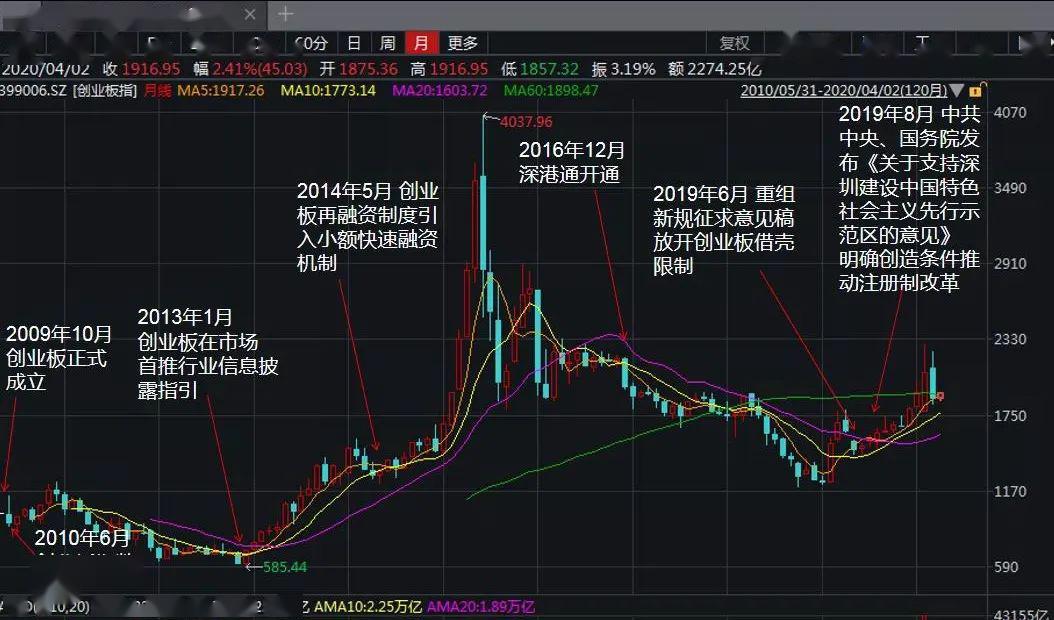Open the 复权 adjustment option

click(x=735, y=44)
